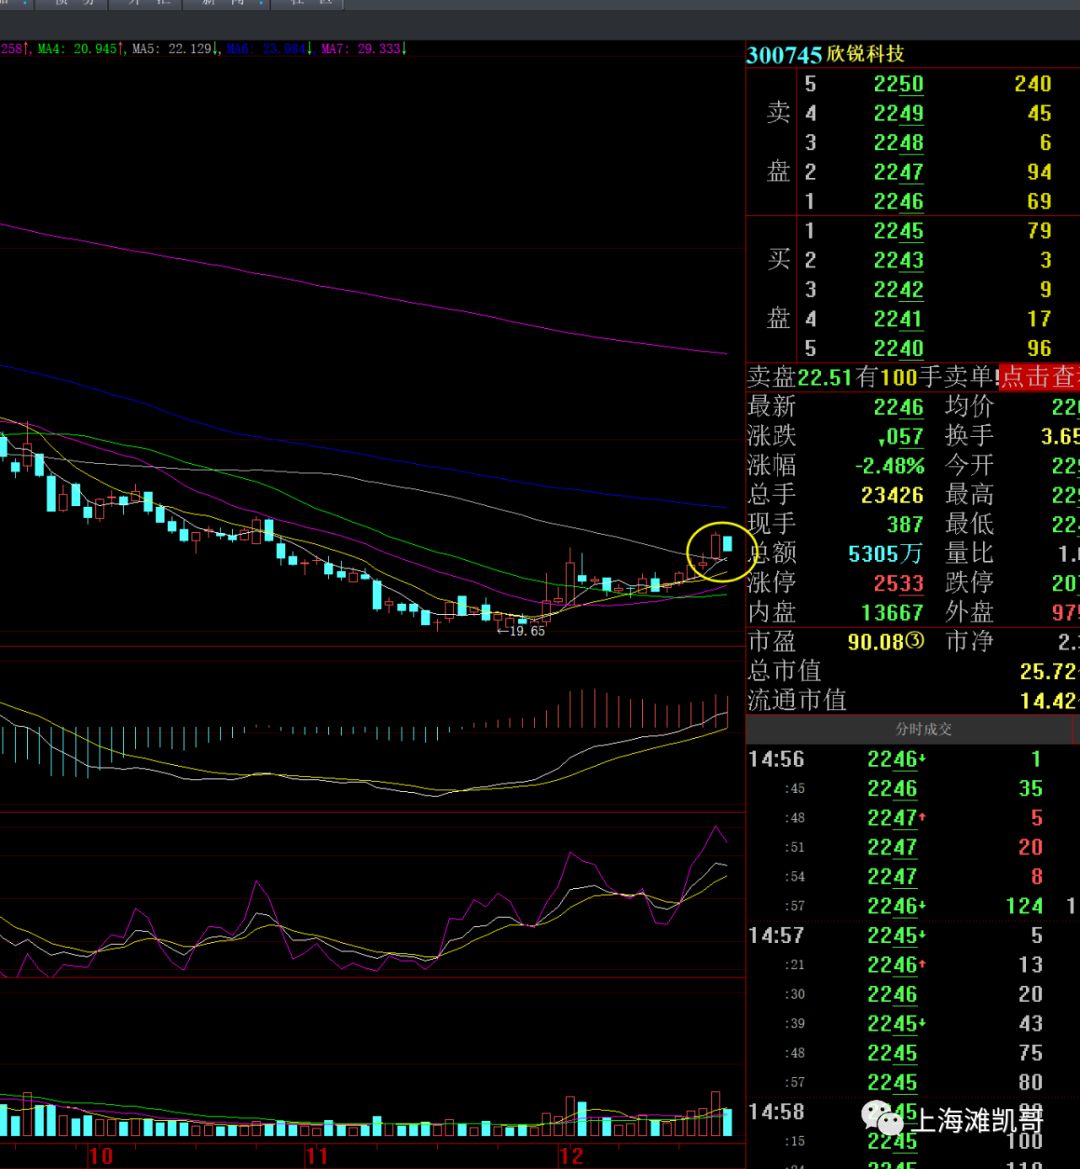Image resolution: width=1080 pixels, height=1169 pixels.
Task: Click the 300745 欣锐科技 stock title
Action: [825, 54]
